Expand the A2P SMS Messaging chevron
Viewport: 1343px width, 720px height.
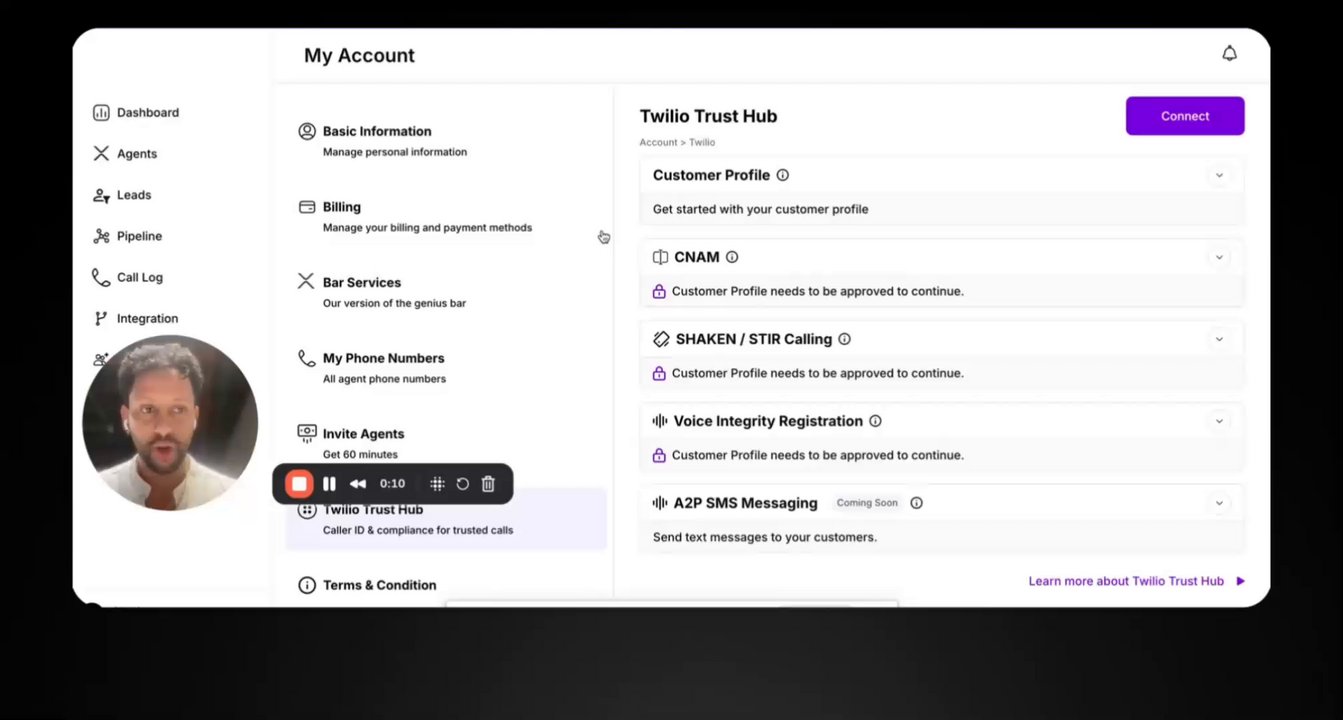pyautogui.click(x=1219, y=503)
